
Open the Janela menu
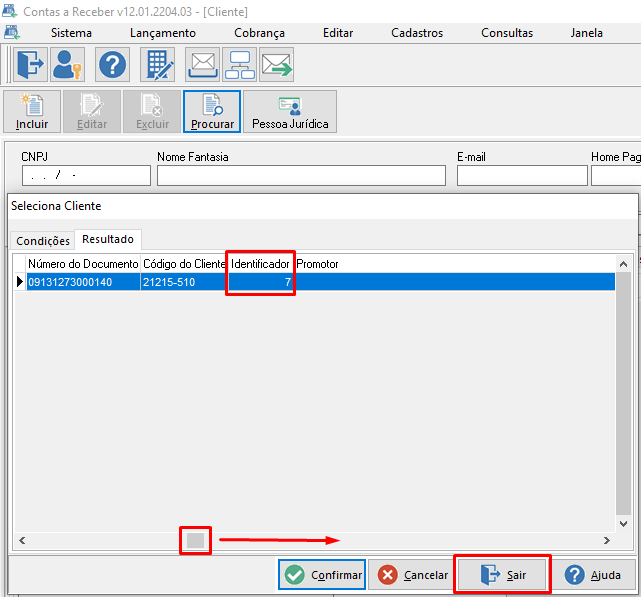(x=587, y=33)
